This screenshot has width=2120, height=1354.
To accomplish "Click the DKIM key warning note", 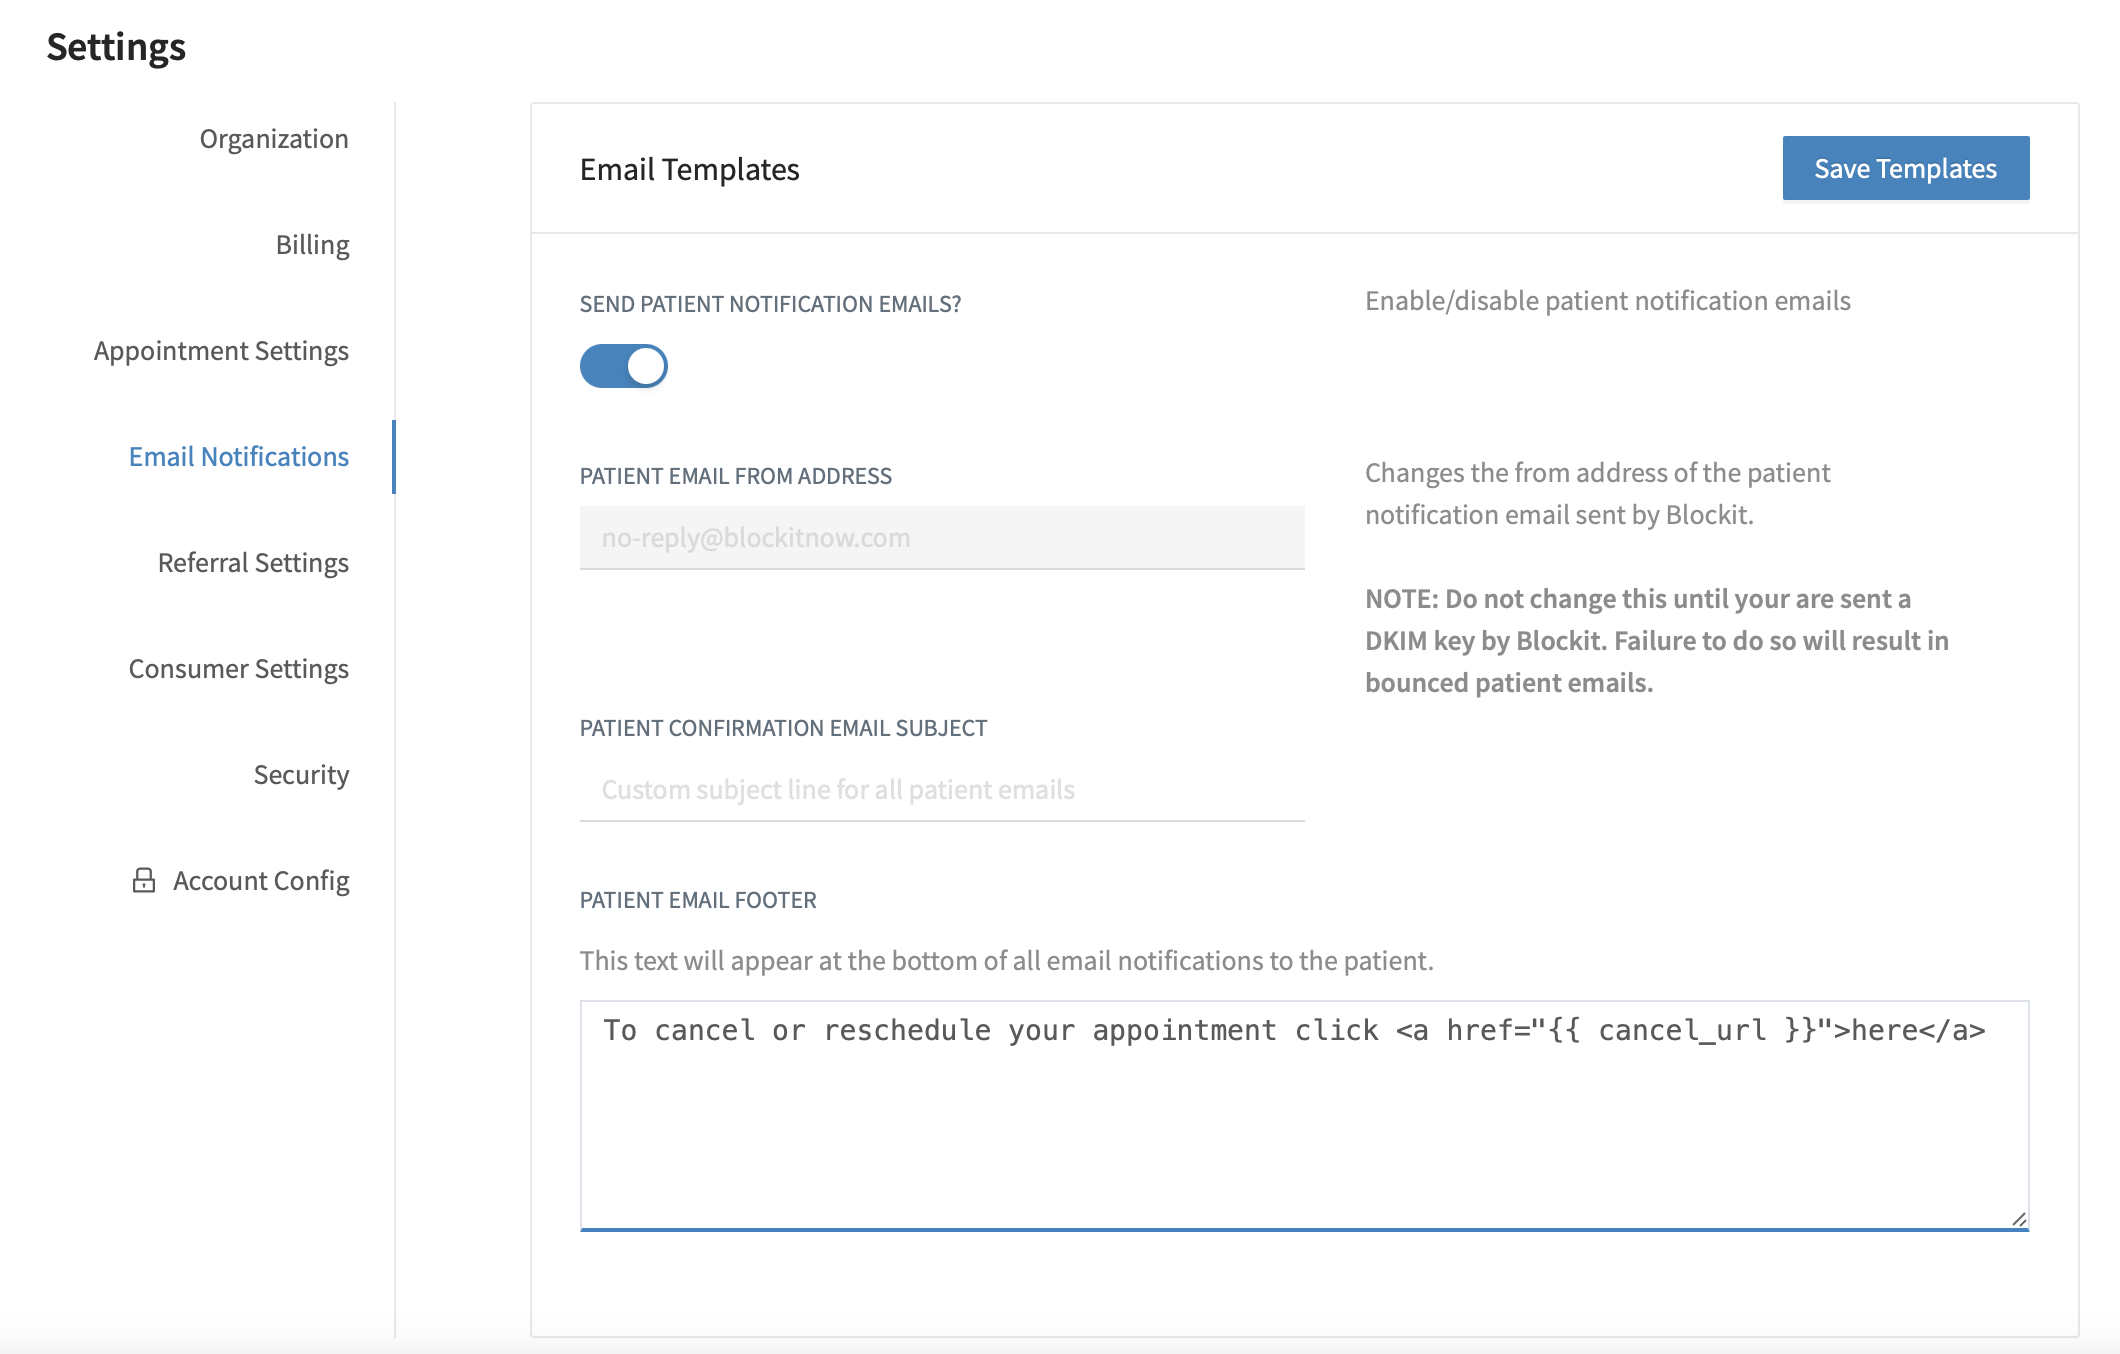I will coord(1656,640).
